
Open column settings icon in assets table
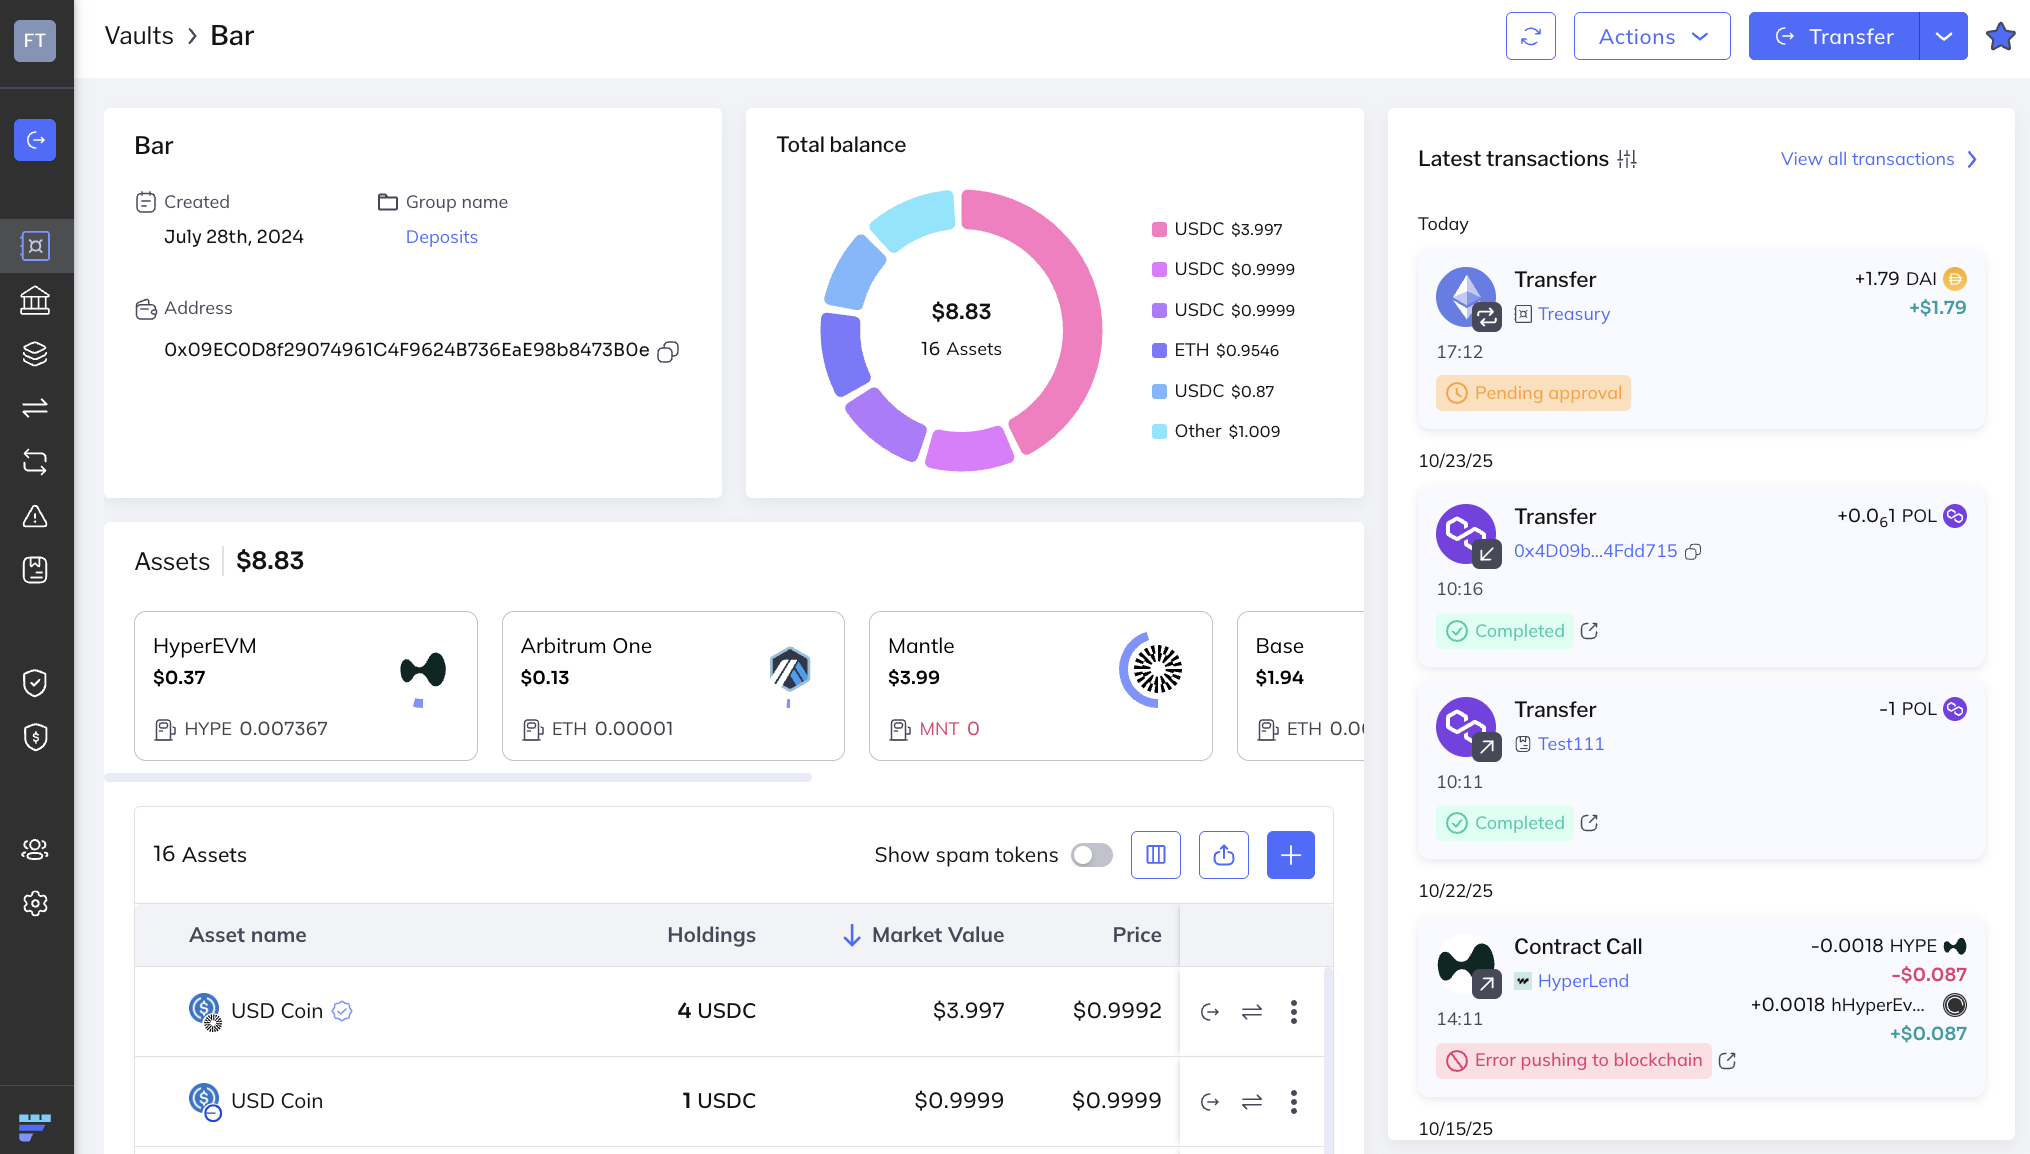click(x=1155, y=855)
